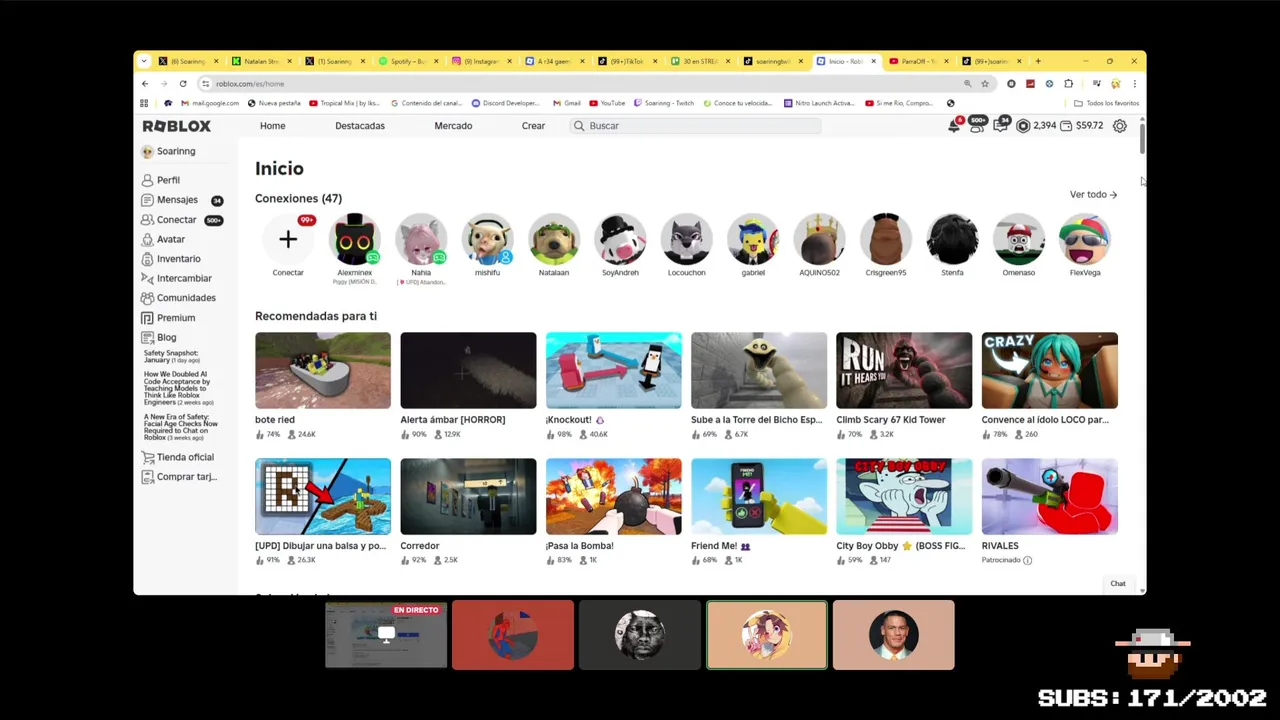Open Corredor game thumbnail
Viewport: 1280px width, 720px height.
point(468,497)
